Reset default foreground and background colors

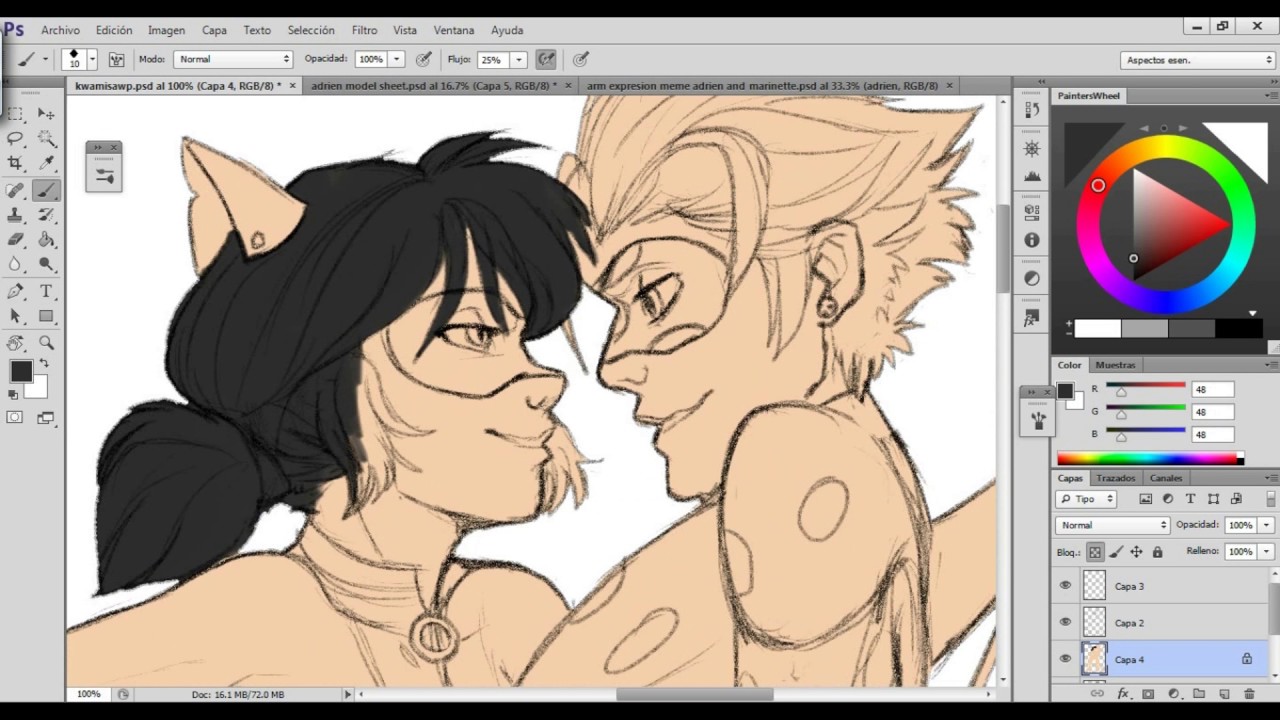point(13,394)
